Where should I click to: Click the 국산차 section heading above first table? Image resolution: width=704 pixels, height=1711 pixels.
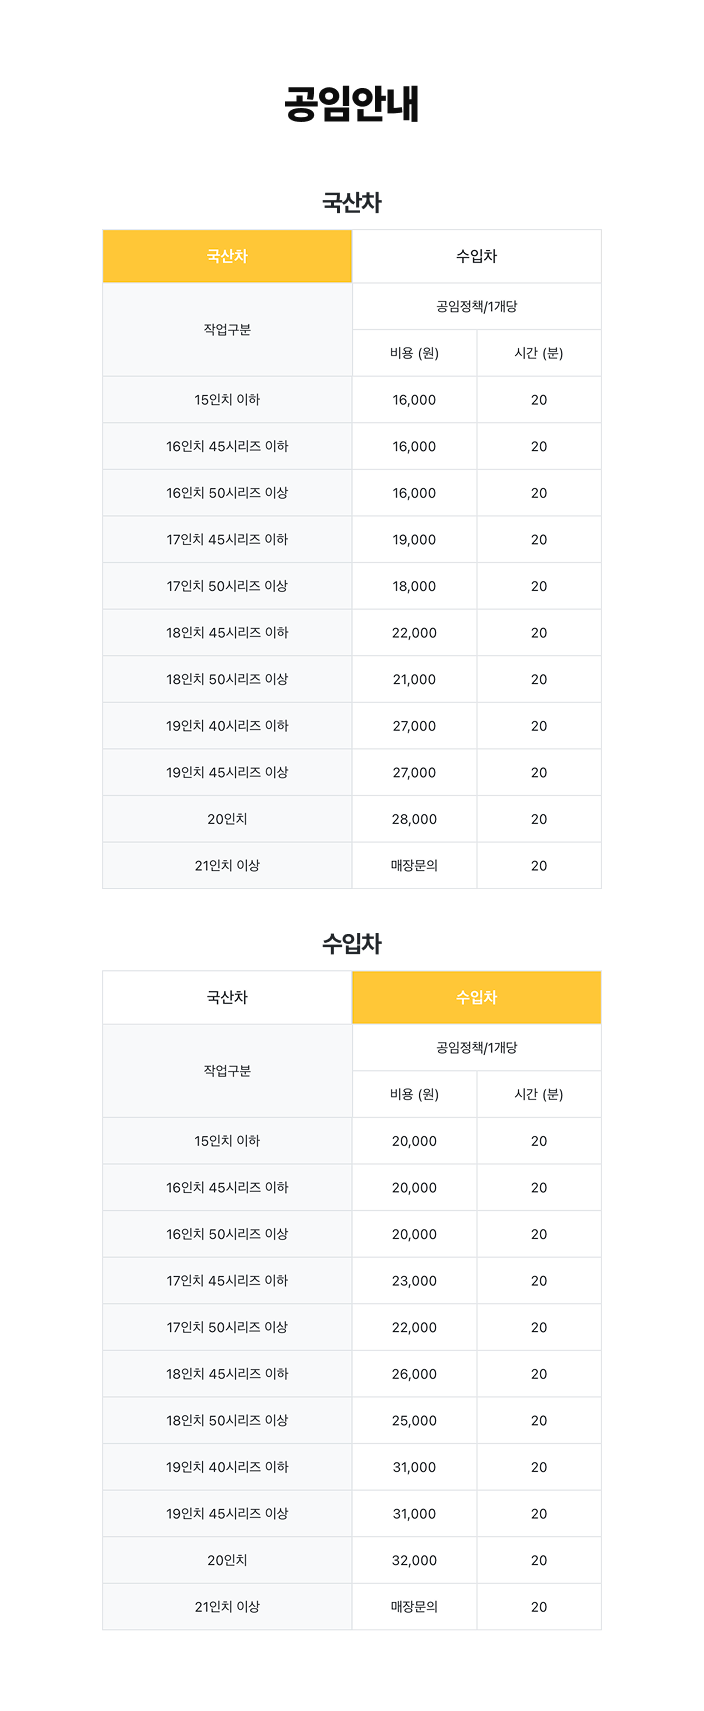(x=351, y=202)
